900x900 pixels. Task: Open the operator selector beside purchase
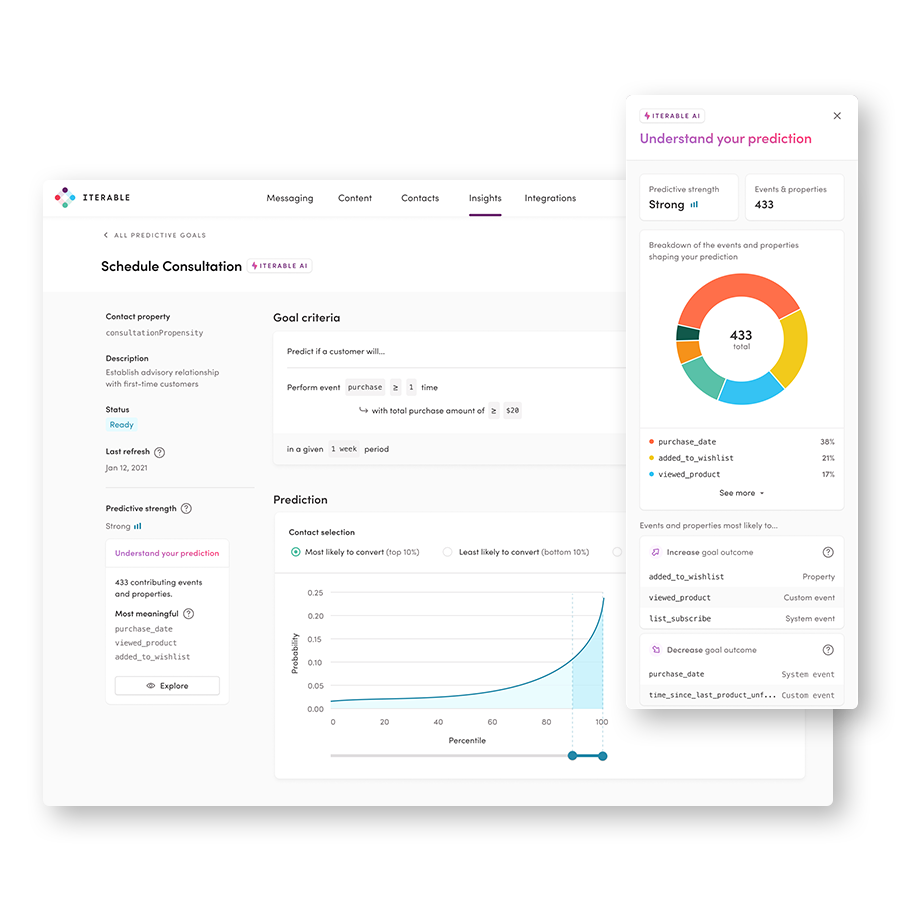pos(395,387)
